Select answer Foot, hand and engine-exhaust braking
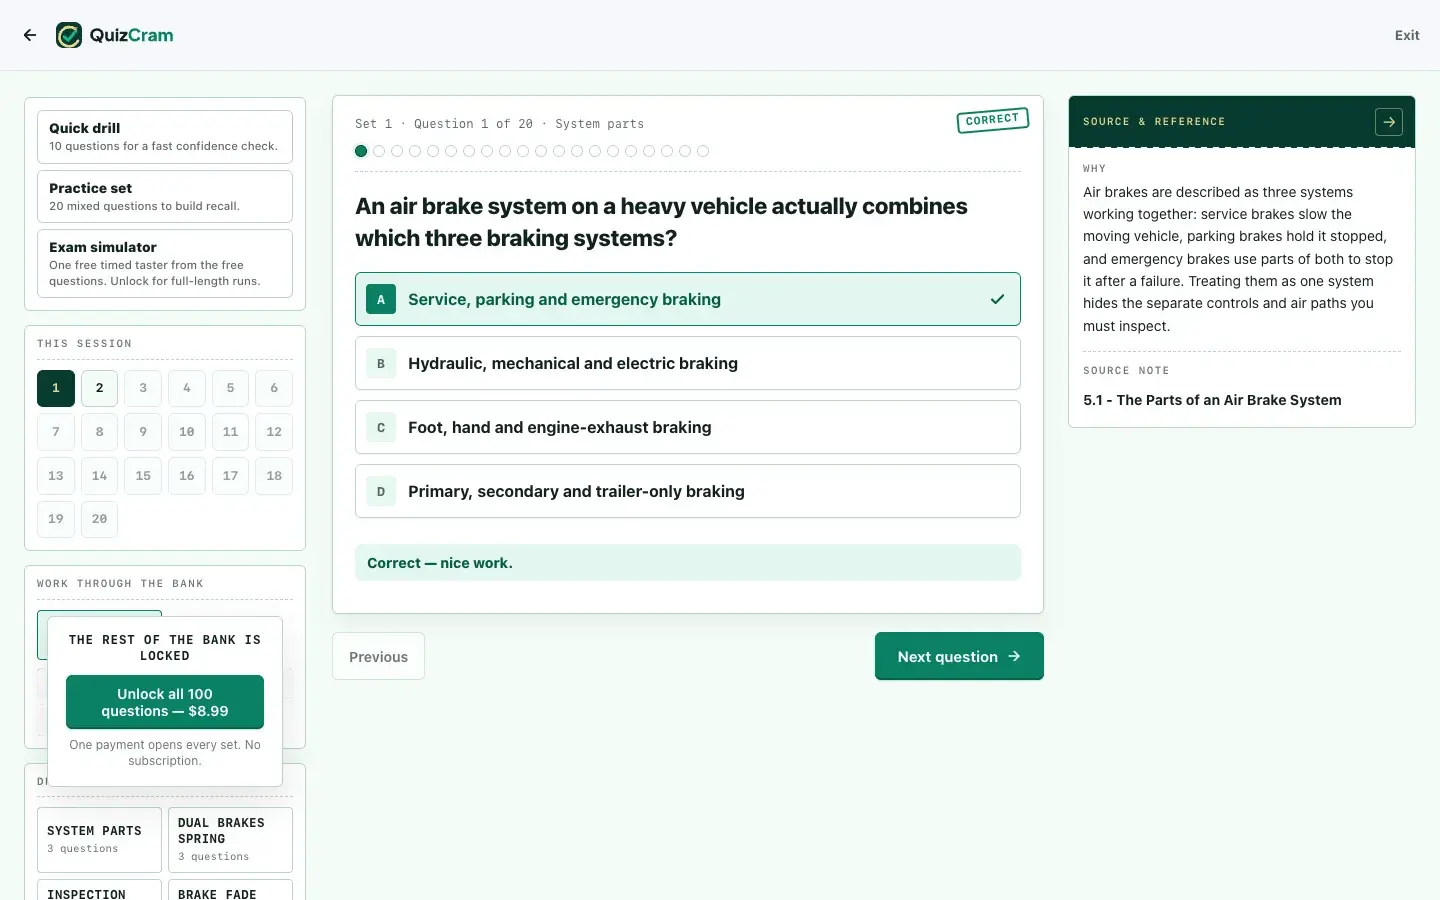Image resolution: width=1440 pixels, height=900 pixels. pyautogui.click(x=688, y=427)
